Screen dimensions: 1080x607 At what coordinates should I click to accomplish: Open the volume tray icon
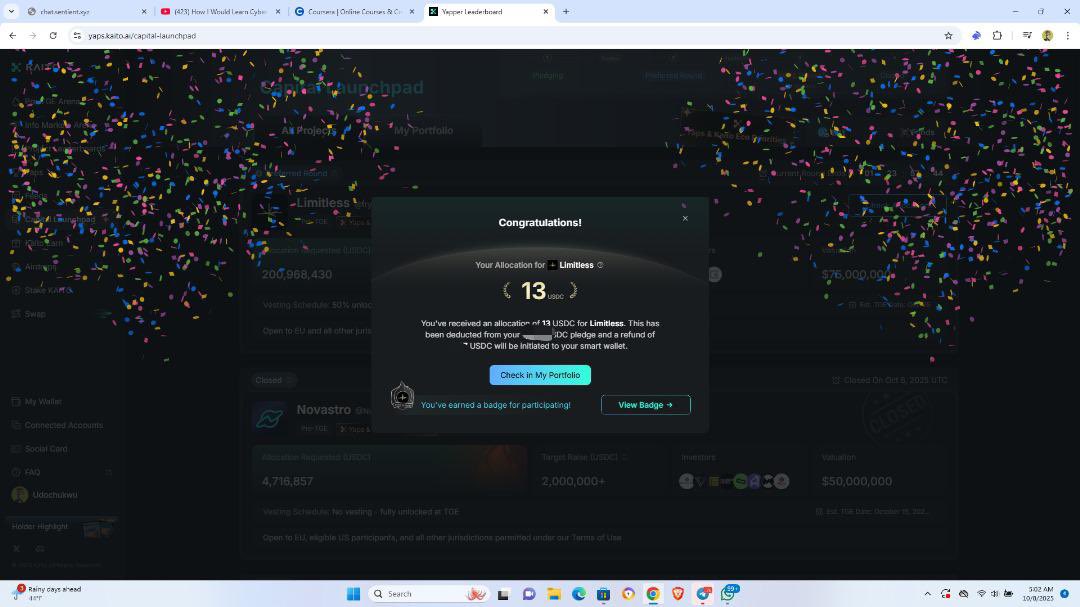pos(995,594)
